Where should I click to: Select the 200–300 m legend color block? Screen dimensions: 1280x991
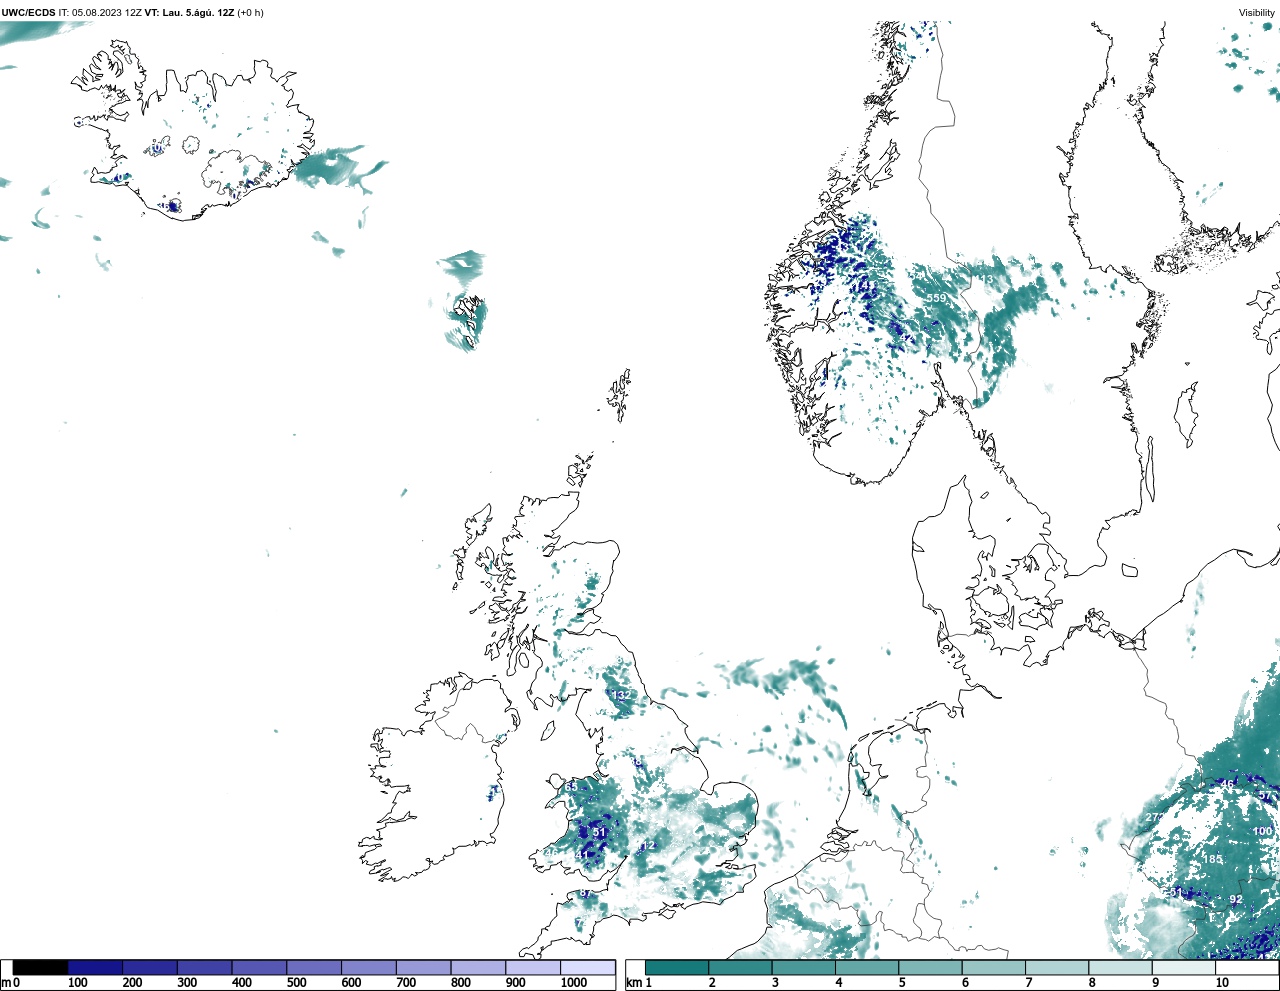pos(150,967)
